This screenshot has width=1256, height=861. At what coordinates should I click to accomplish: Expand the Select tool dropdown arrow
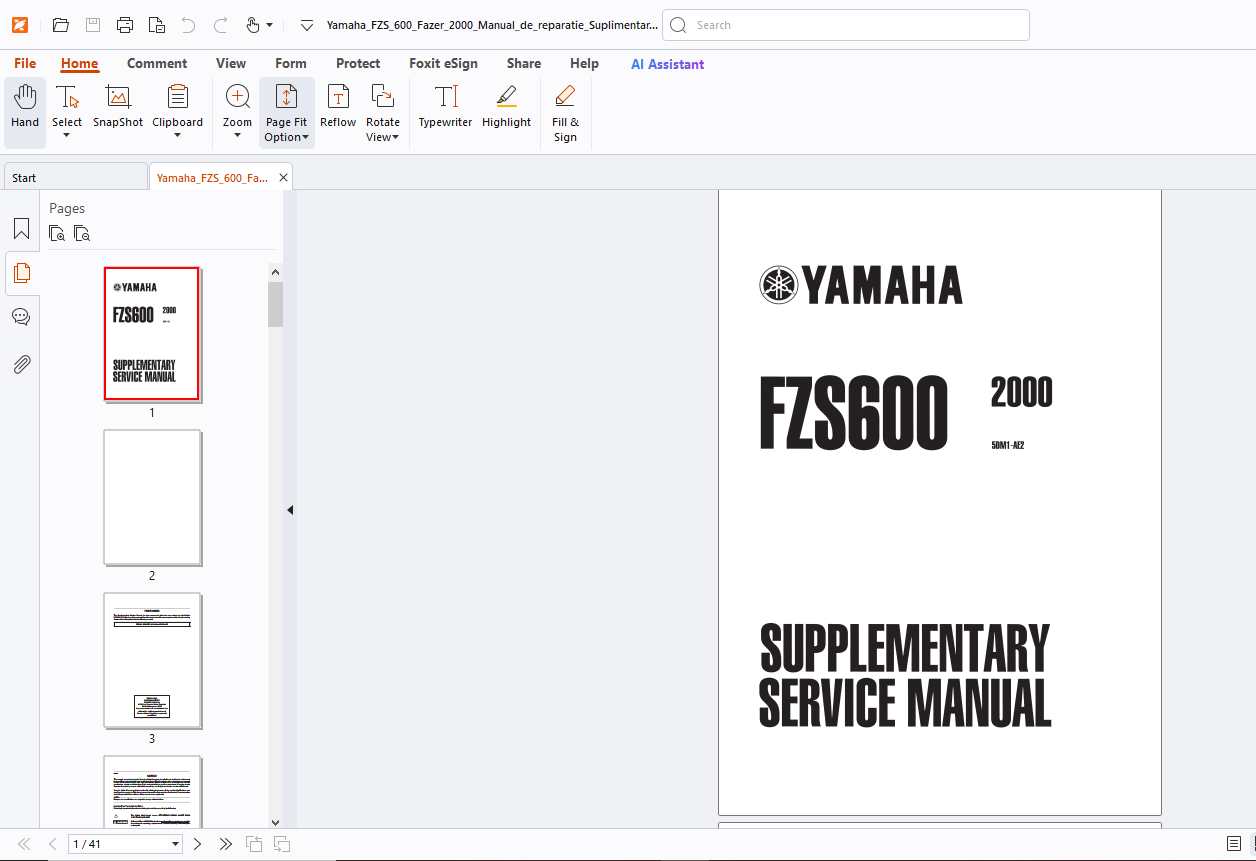pos(67,136)
